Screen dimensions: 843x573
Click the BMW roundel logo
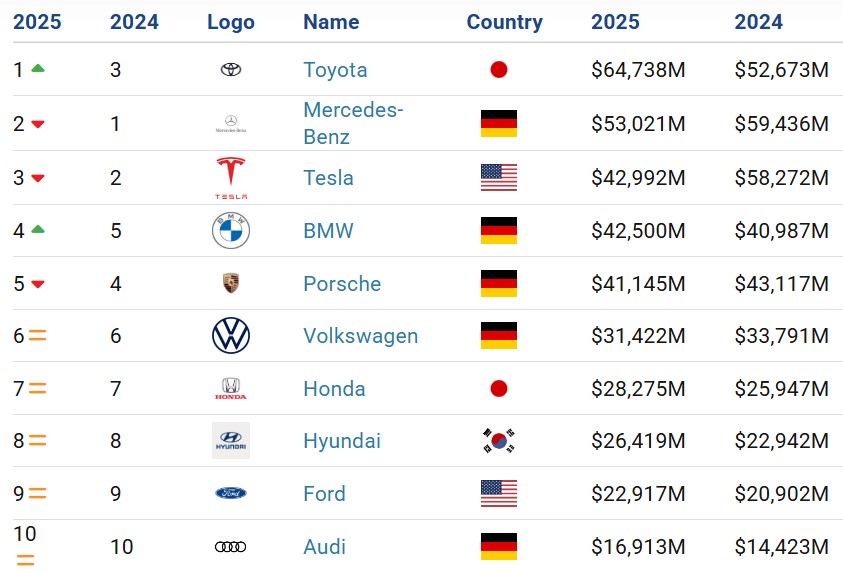(231, 231)
